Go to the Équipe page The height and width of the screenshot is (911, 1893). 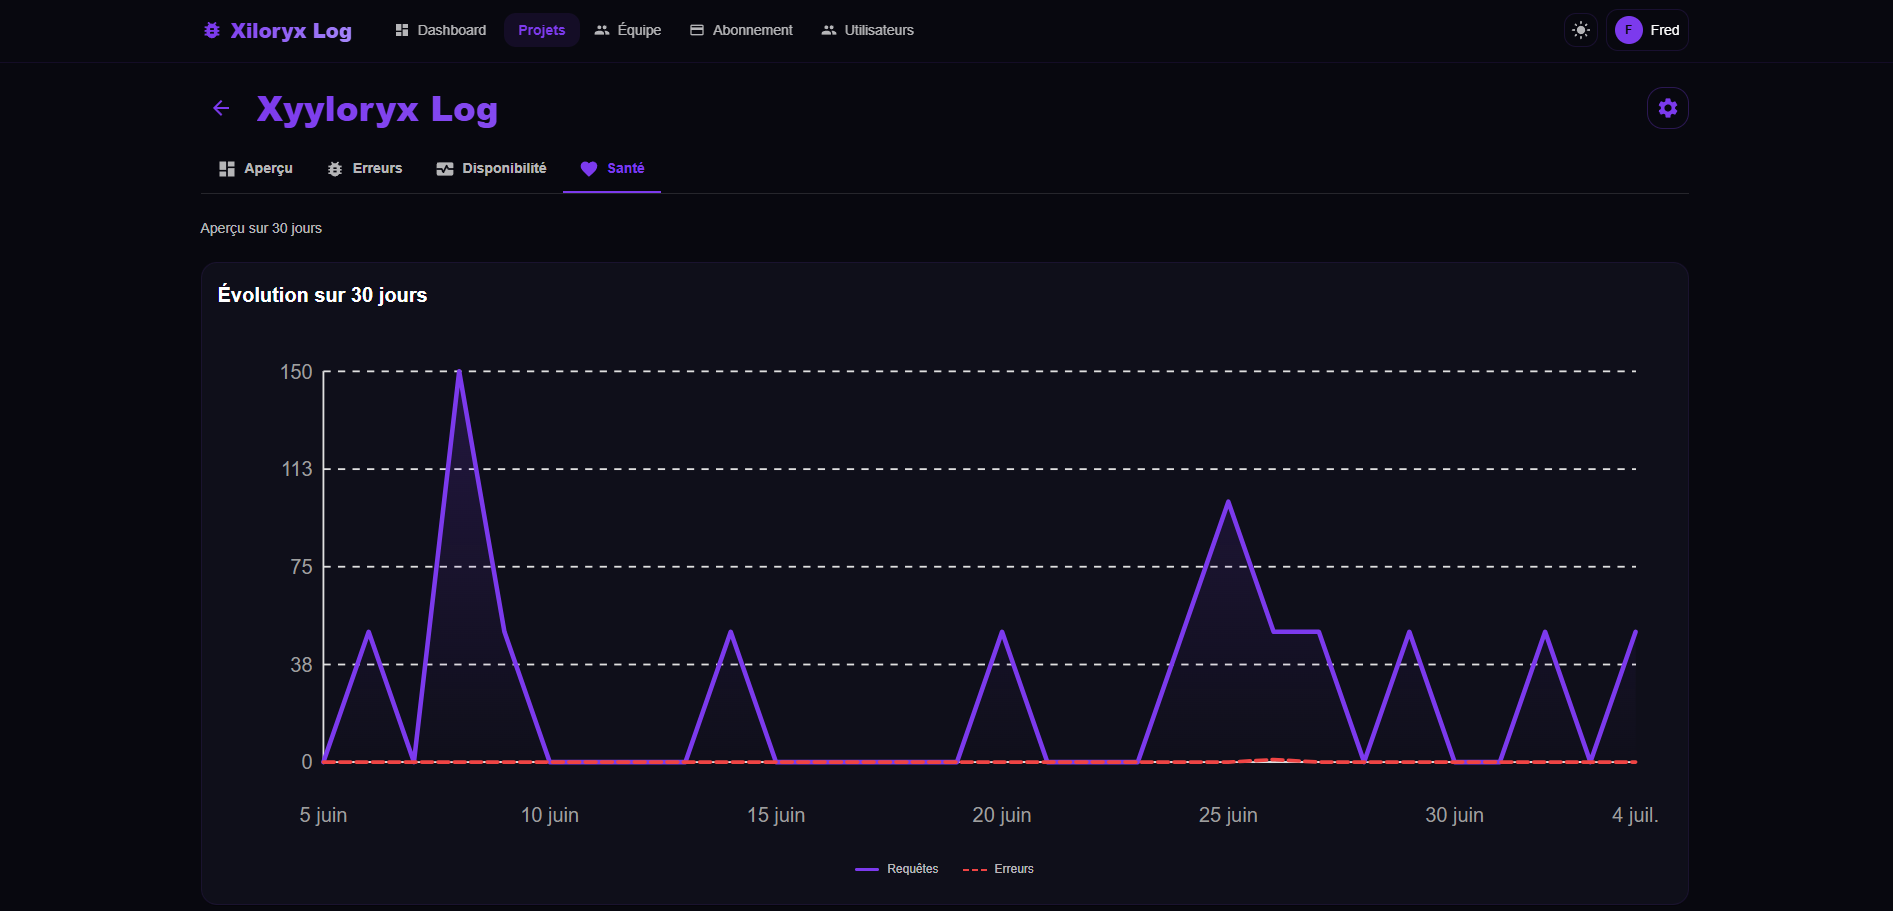point(628,30)
